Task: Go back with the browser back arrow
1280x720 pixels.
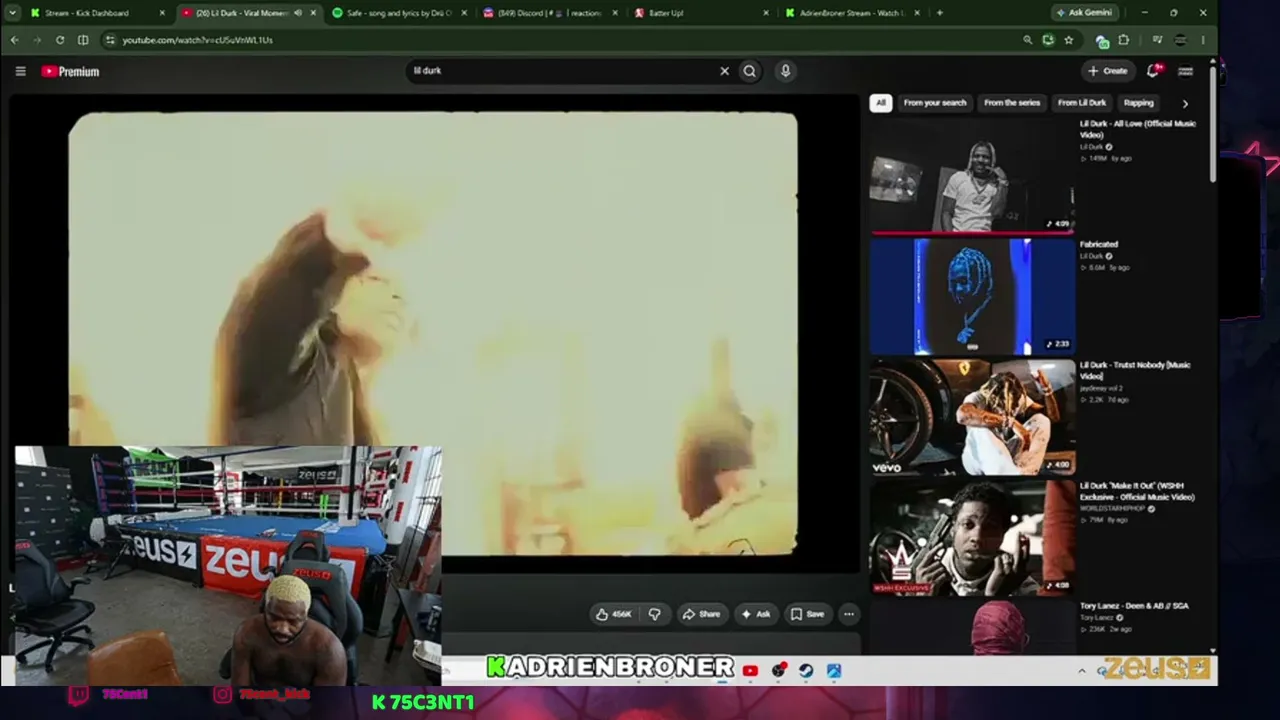Action: 14,40
